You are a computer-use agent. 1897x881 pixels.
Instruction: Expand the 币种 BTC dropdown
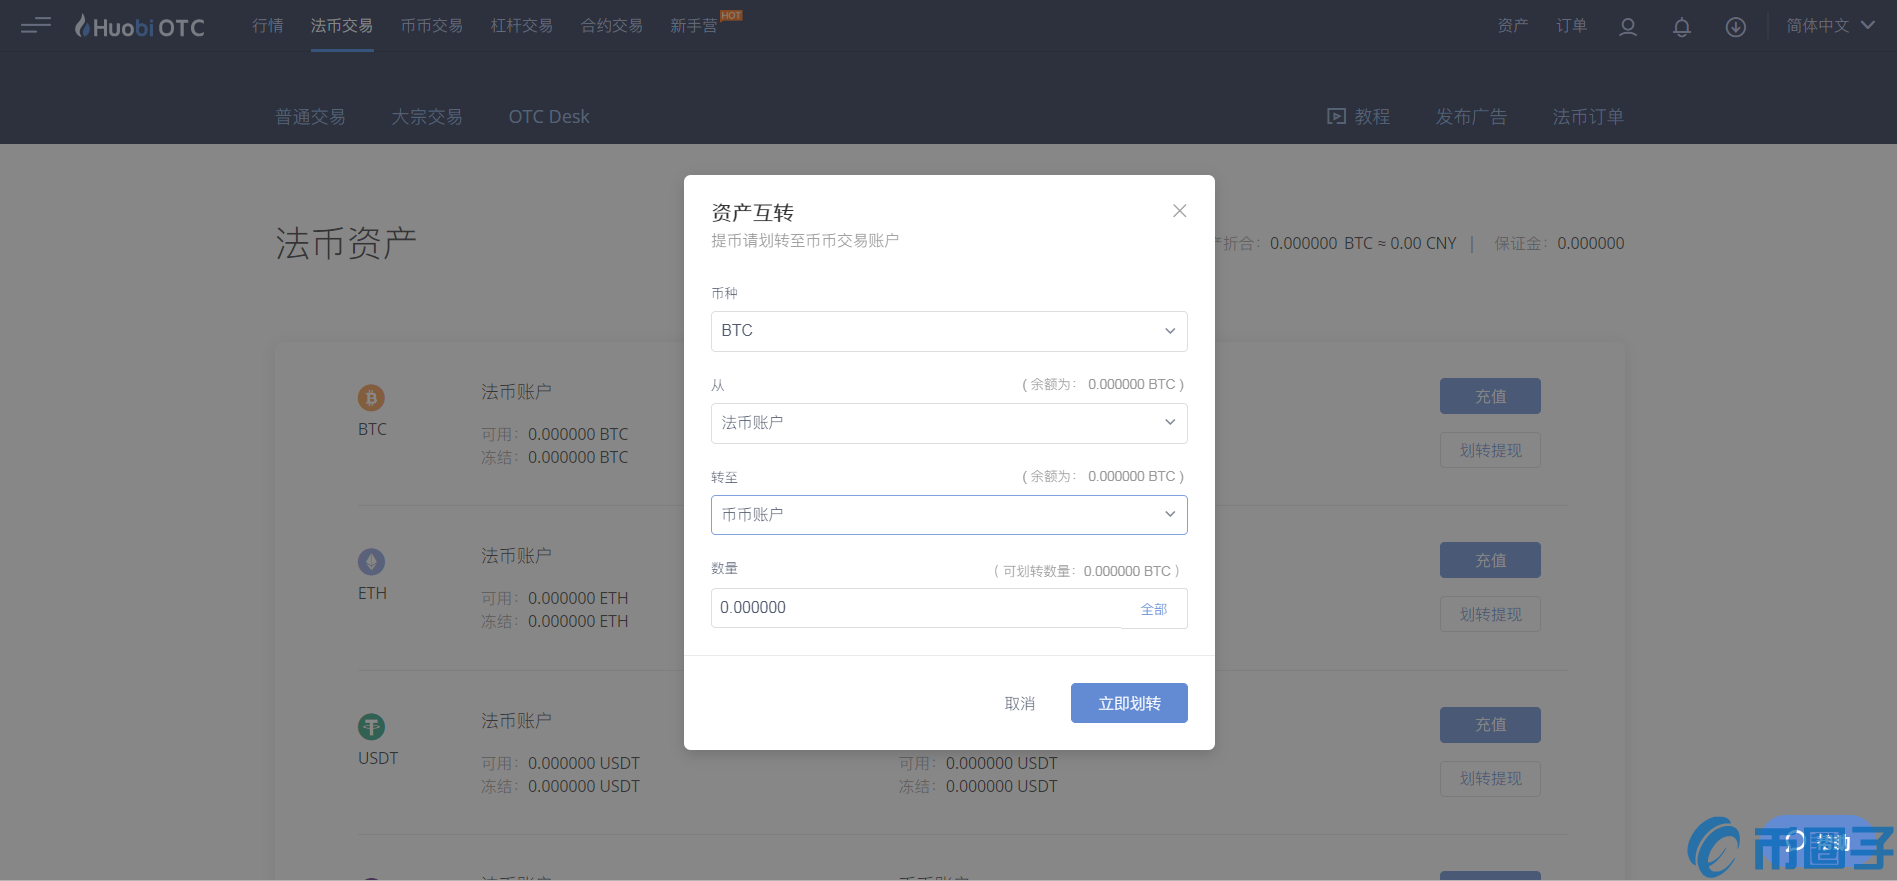click(948, 331)
